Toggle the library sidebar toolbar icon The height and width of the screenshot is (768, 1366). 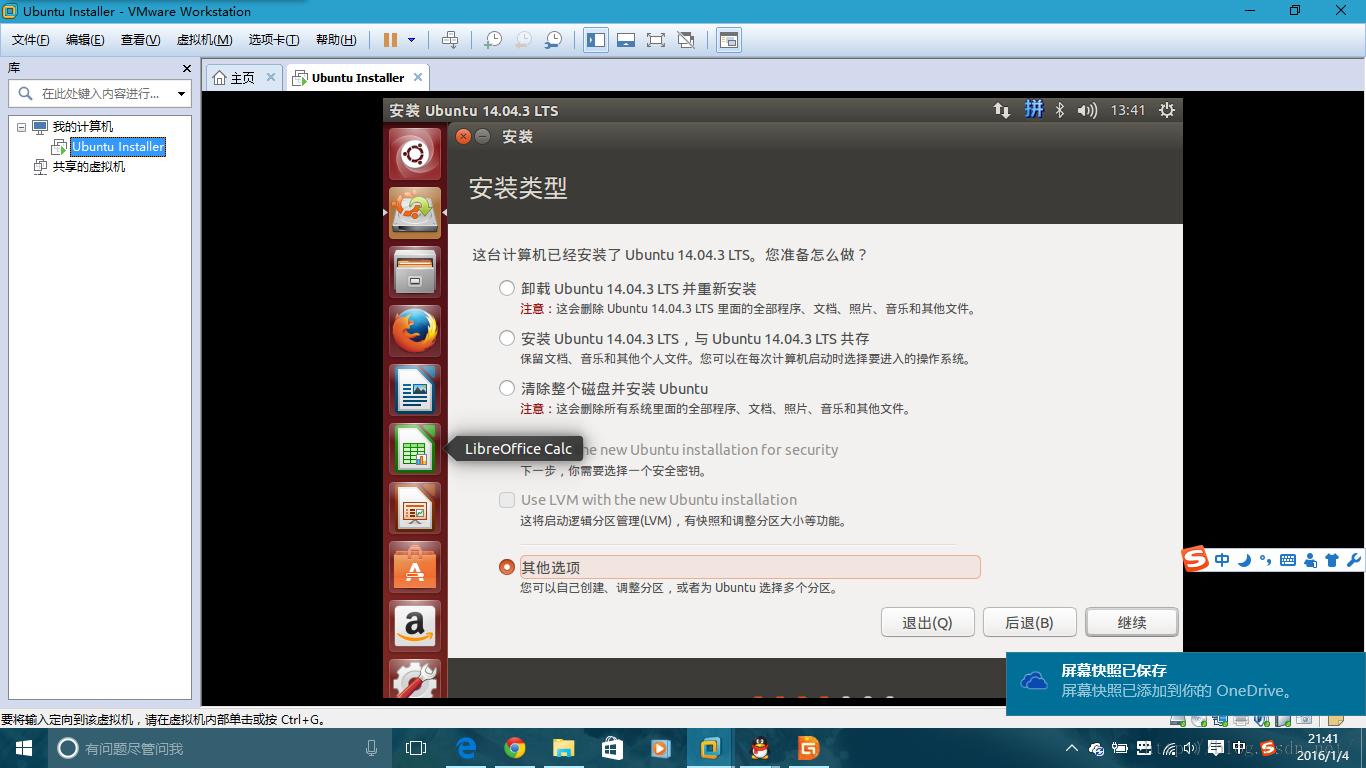pos(596,40)
